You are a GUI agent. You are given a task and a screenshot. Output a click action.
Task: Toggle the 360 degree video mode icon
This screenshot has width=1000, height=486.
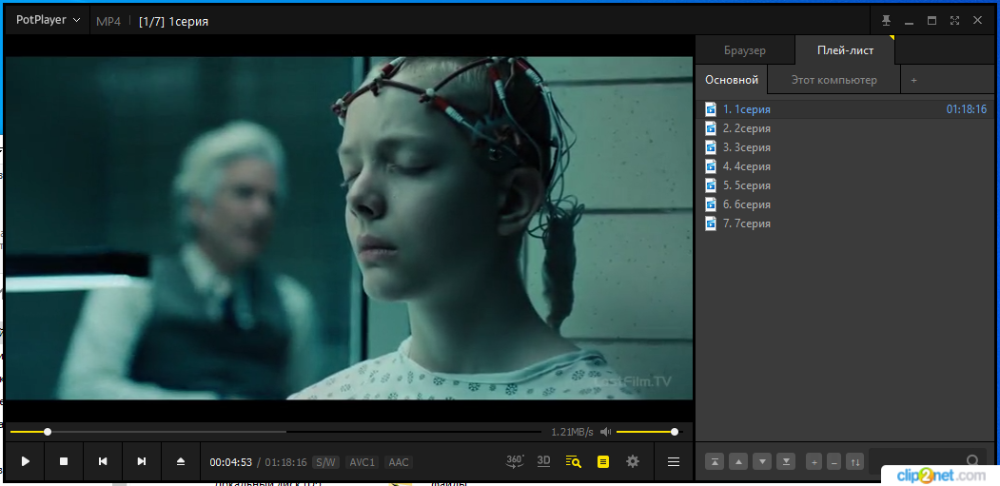[x=515, y=461]
